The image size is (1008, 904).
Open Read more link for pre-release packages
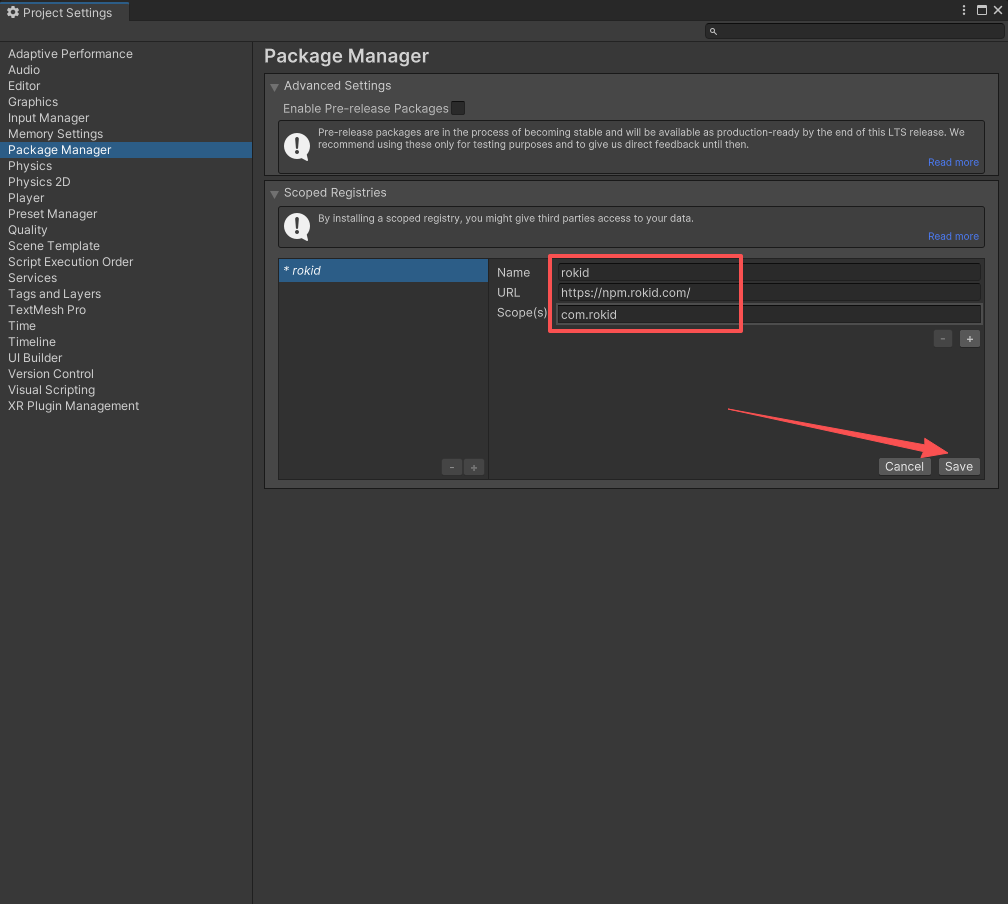(953, 163)
